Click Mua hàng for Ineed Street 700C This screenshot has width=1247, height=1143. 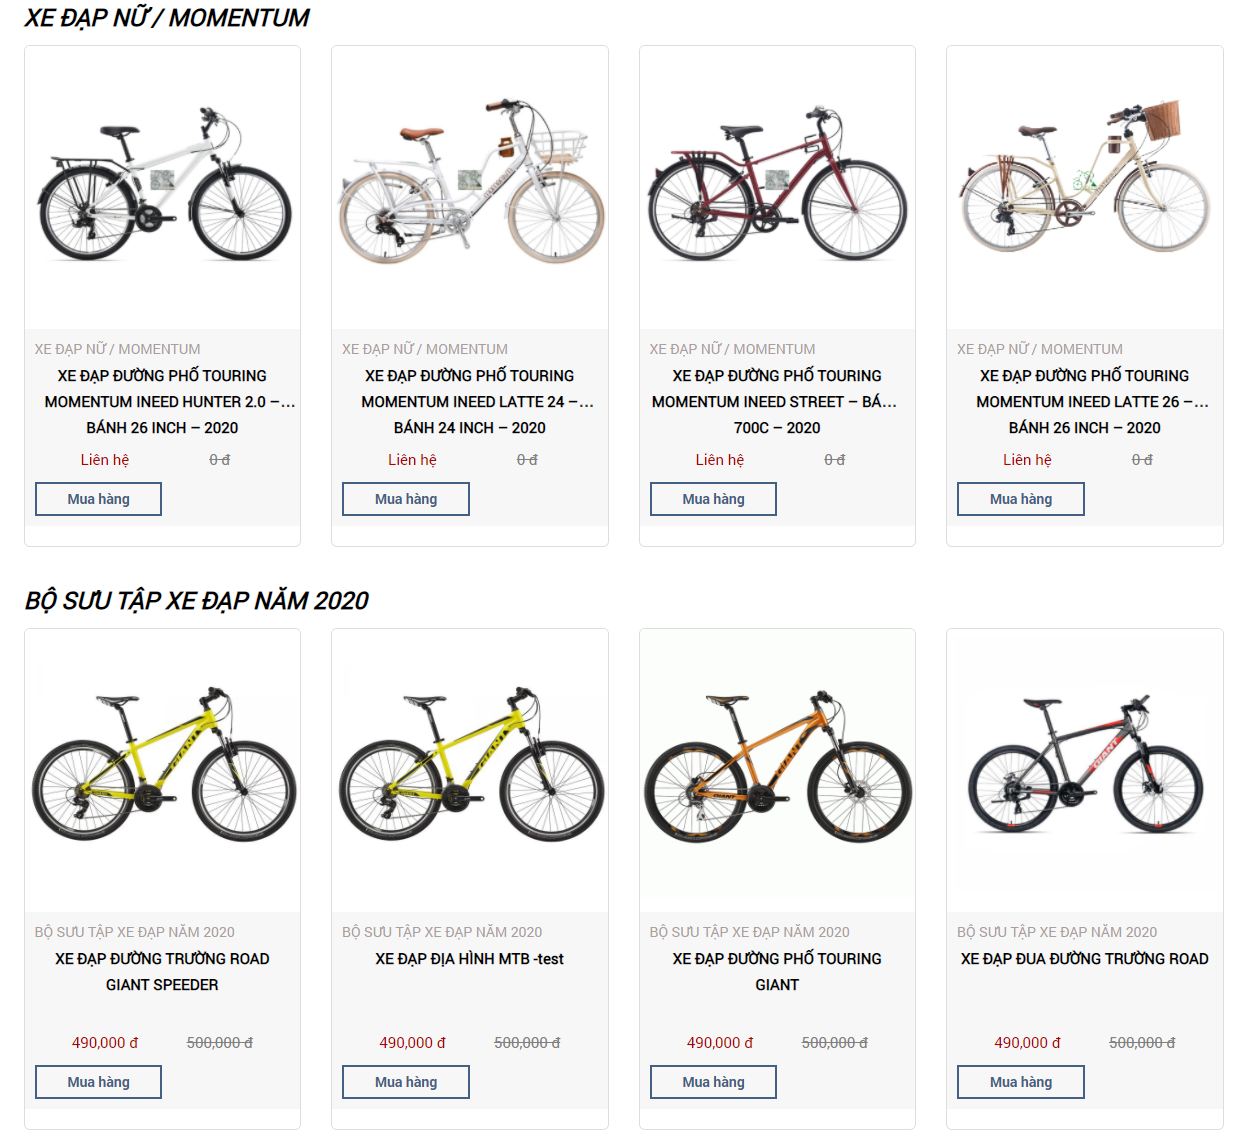713,499
